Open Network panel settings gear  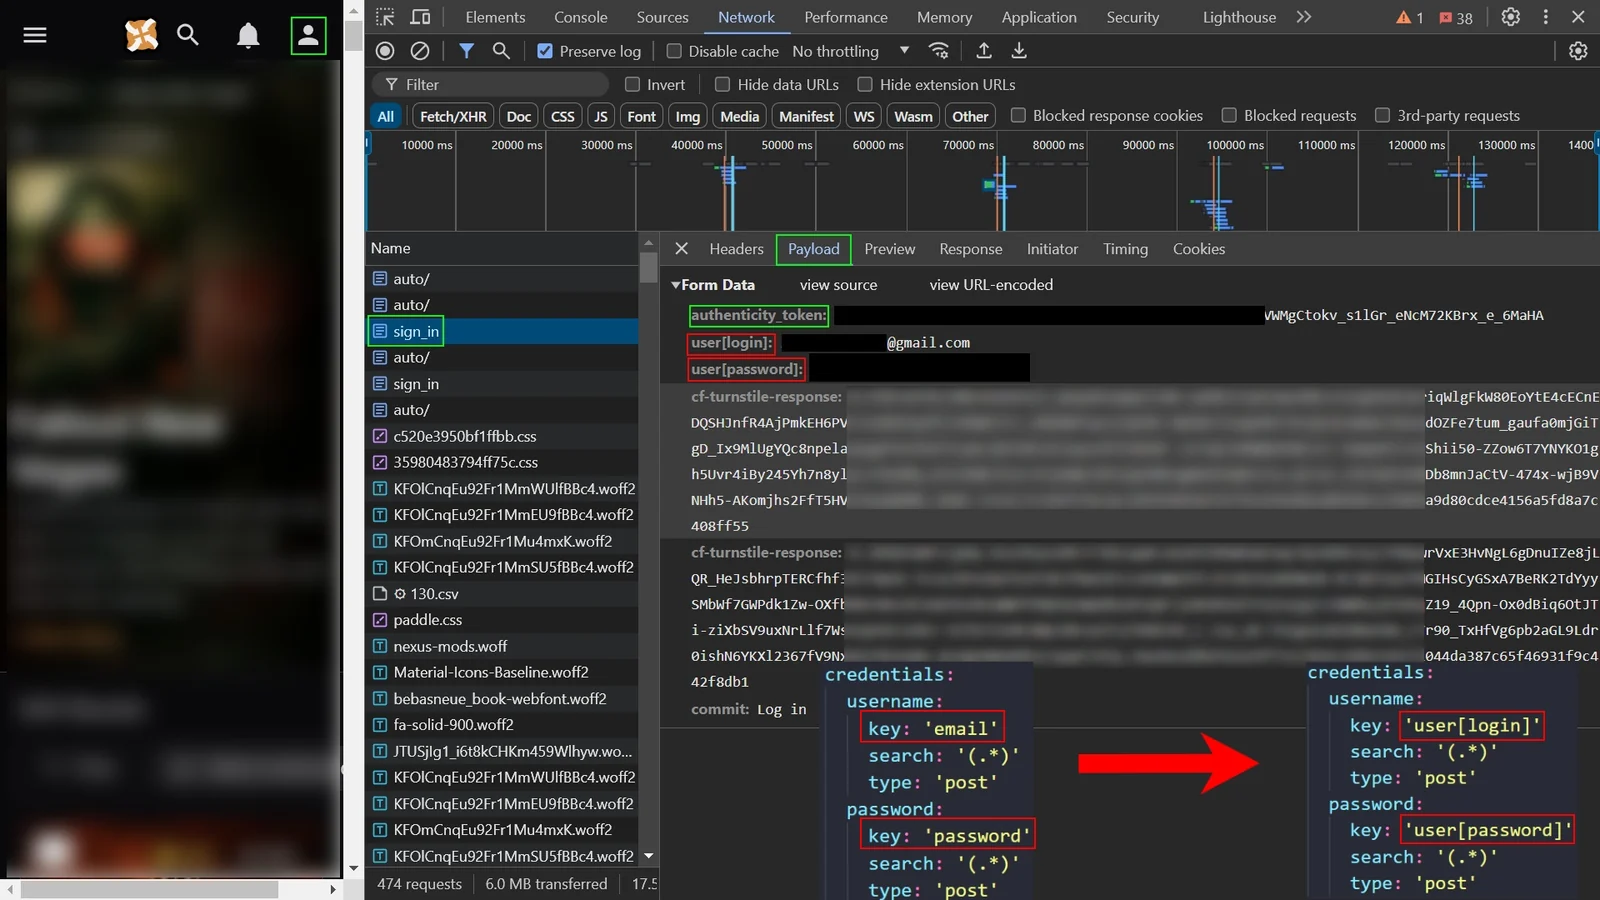(1578, 51)
